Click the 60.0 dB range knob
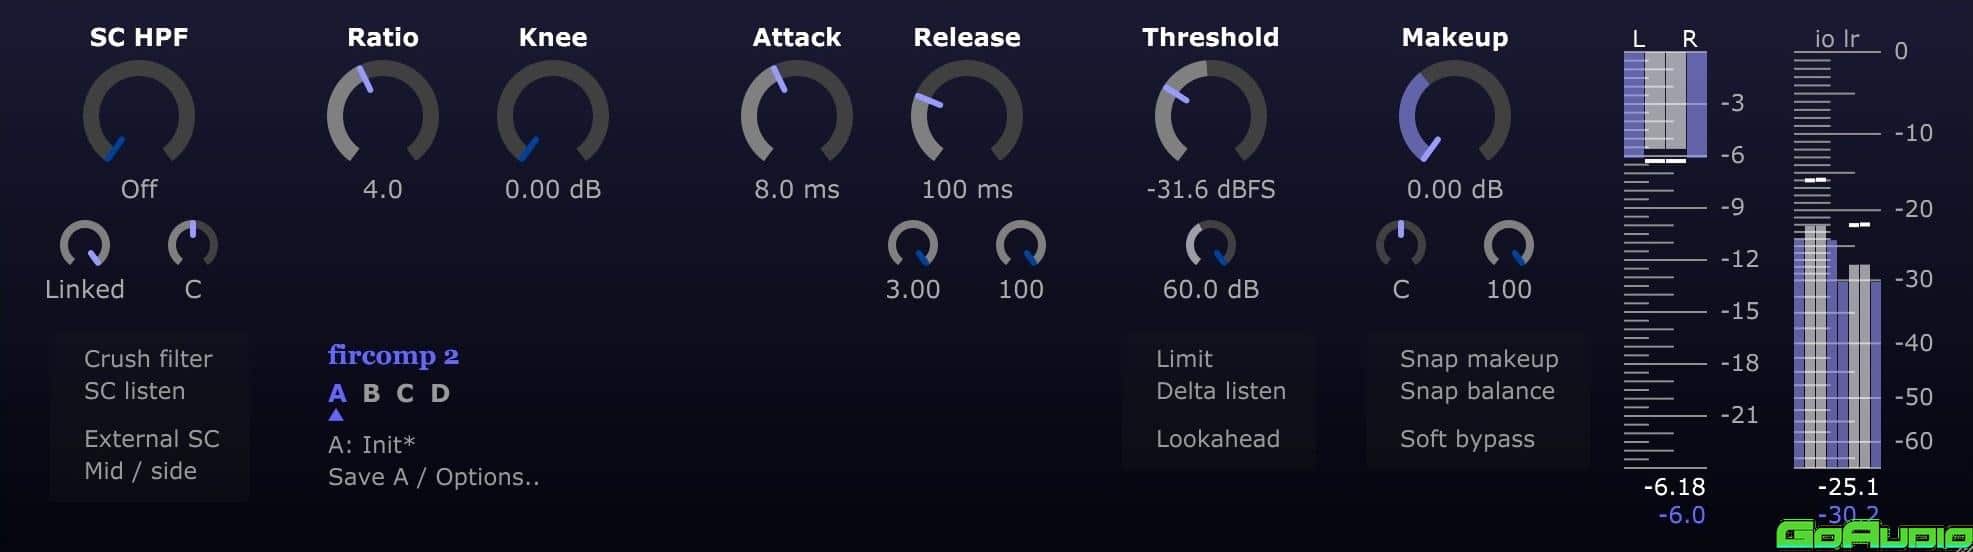Image resolution: width=1973 pixels, height=552 pixels. [x=1211, y=245]
